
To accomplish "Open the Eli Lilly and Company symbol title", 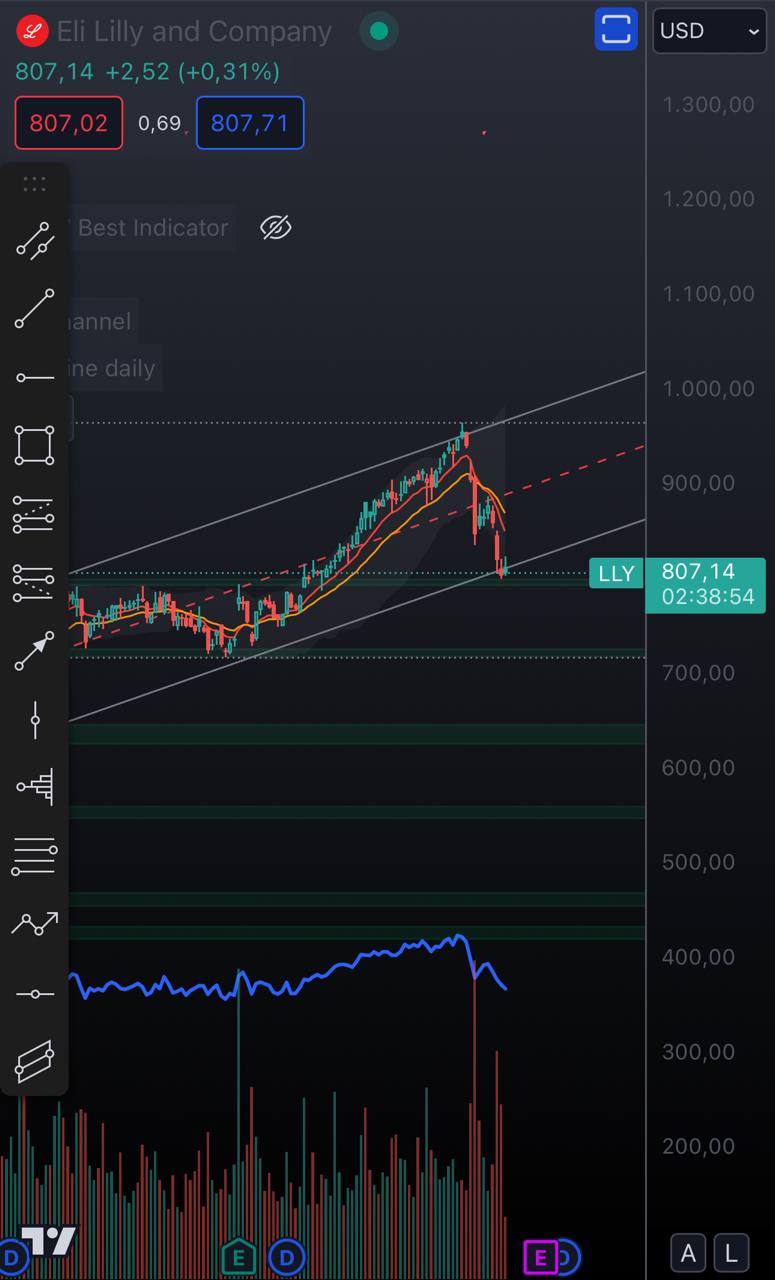I will tap(193, 32).
